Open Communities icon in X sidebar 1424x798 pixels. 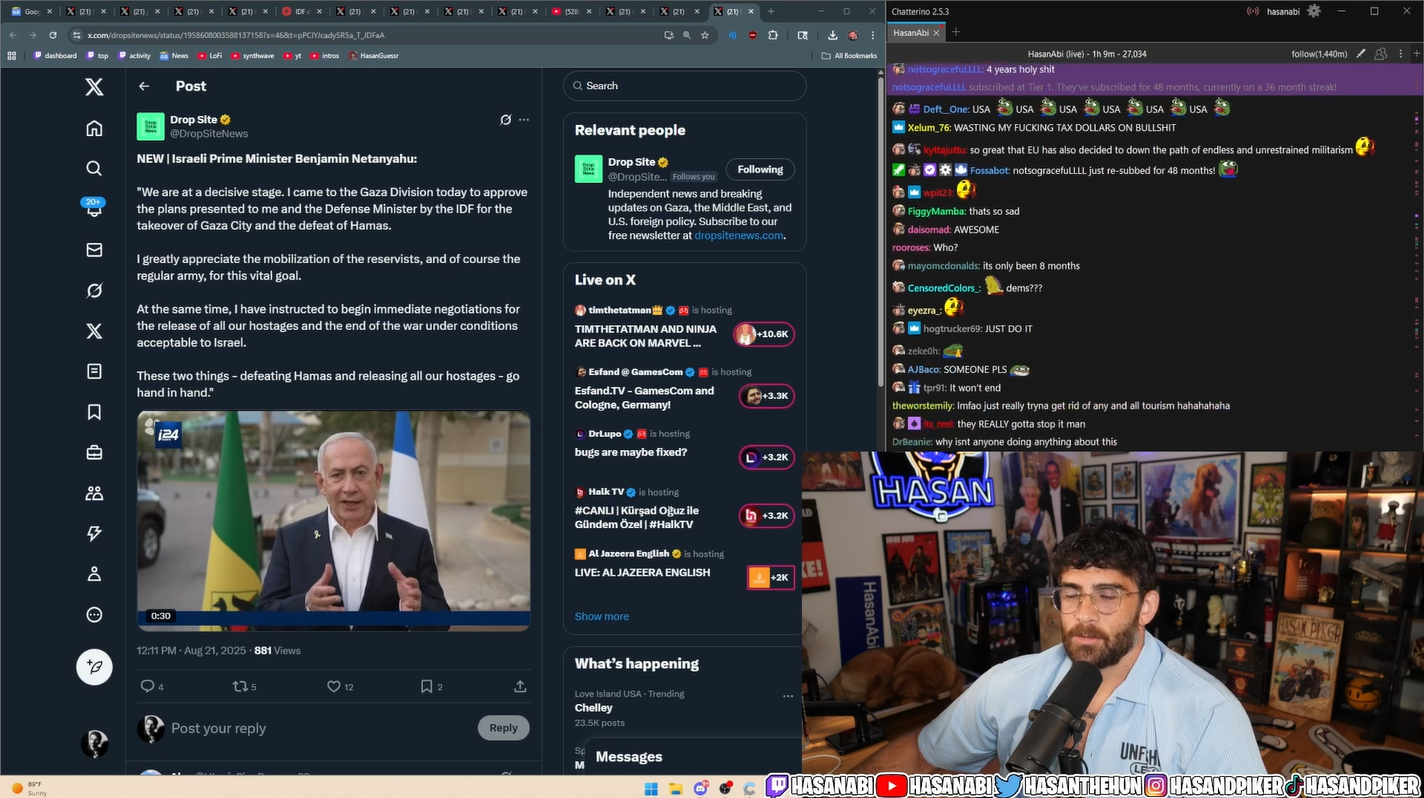(94, 493)
